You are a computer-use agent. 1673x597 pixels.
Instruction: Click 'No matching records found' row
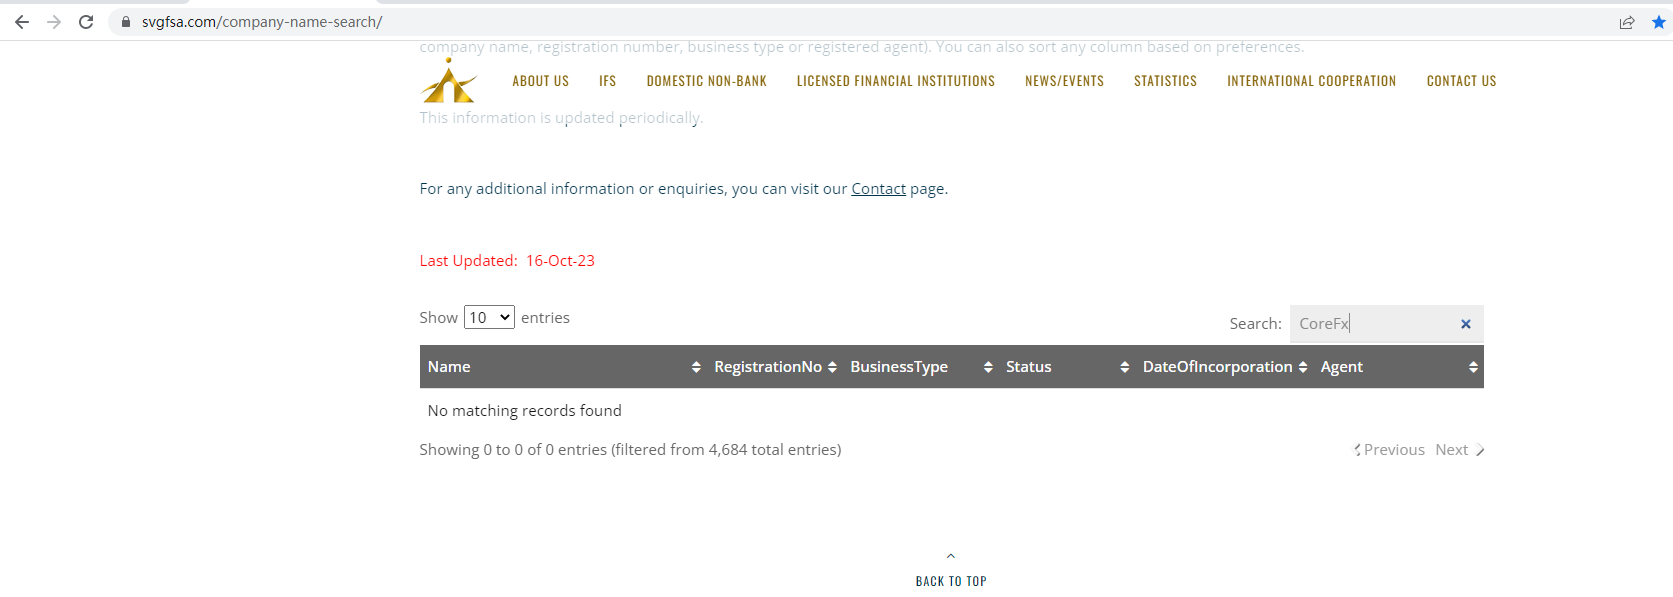(x=951, y=411)
